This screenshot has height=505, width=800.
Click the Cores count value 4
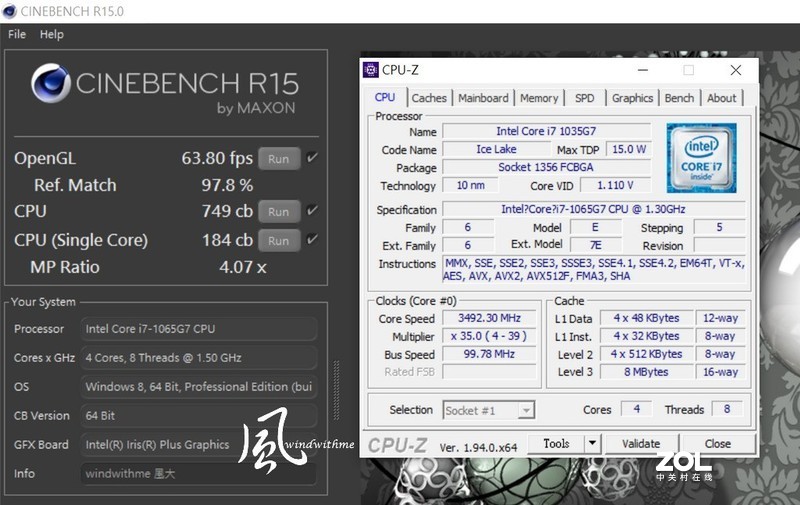point(637,409)
